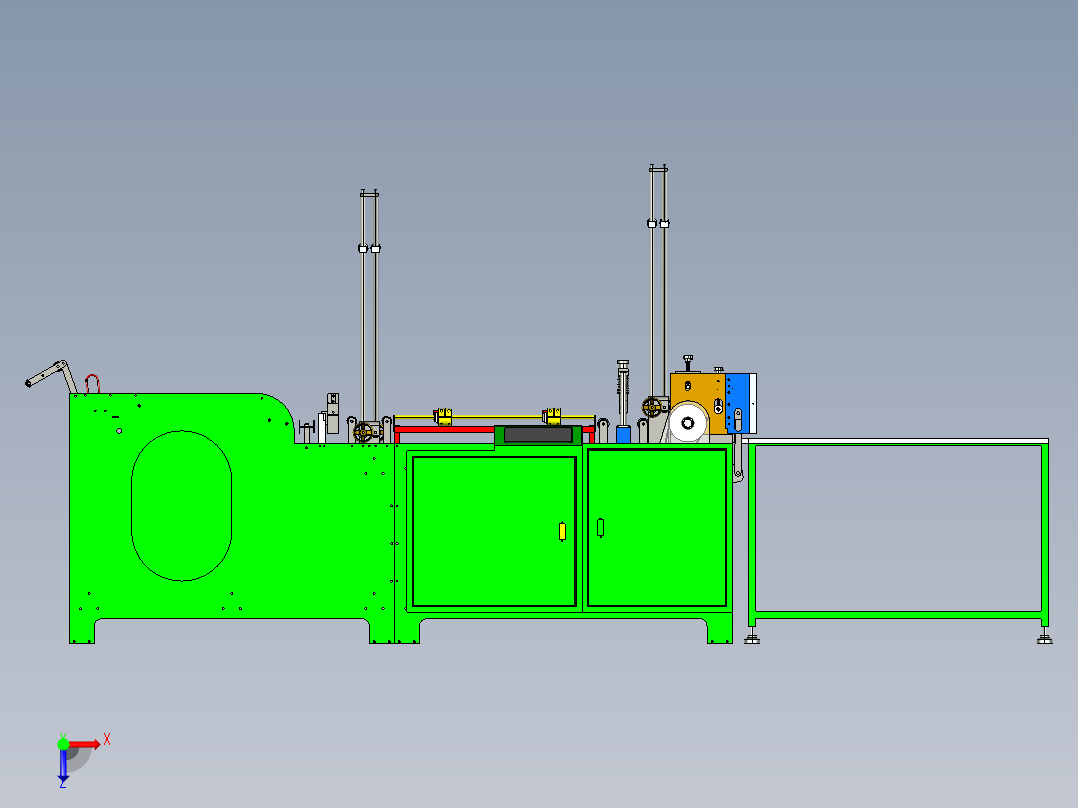Select the right yellow clamp on the rail
The height and width of the screenshot is (808, 1078).
click(x=552, y=416)
